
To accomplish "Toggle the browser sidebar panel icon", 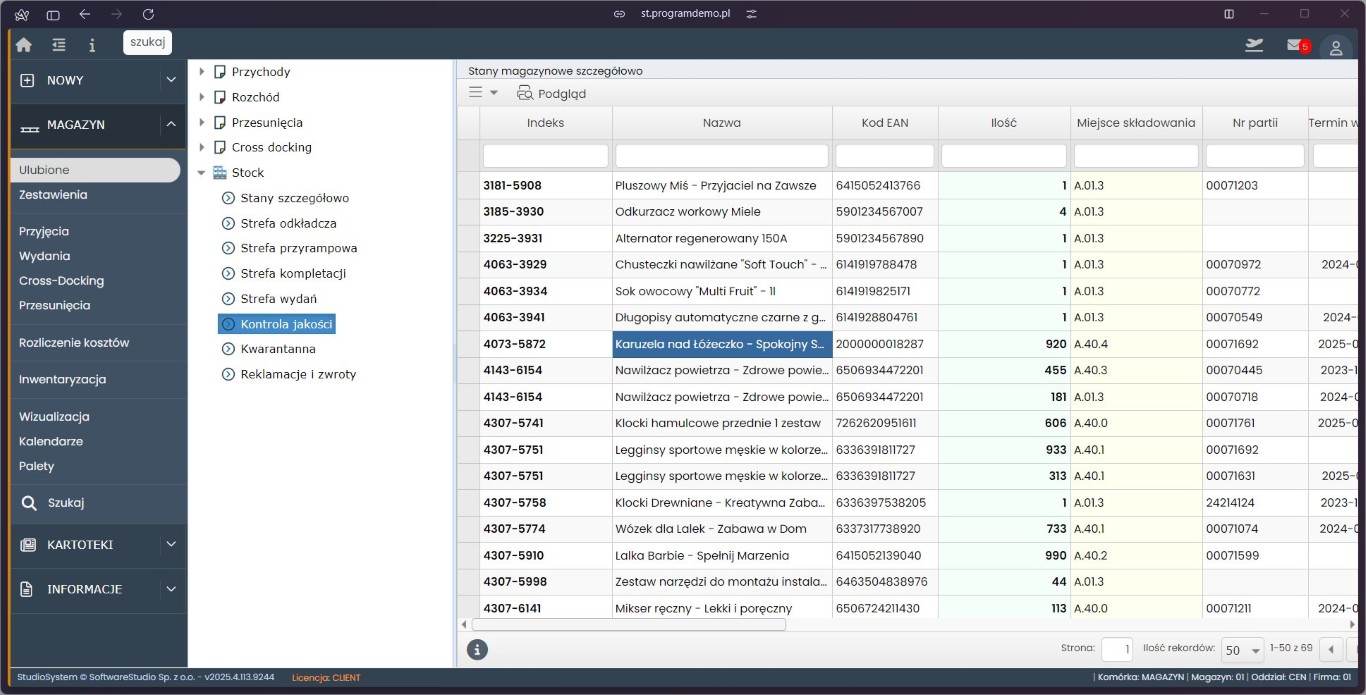I will point(53,14).
